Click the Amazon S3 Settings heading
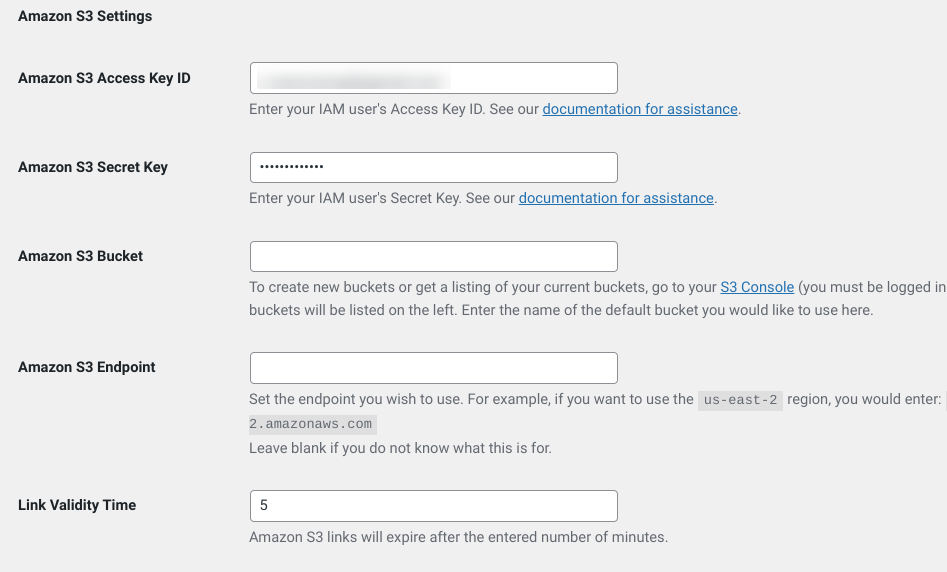Viewport: 947px width, 572px height. pos(85,16)
